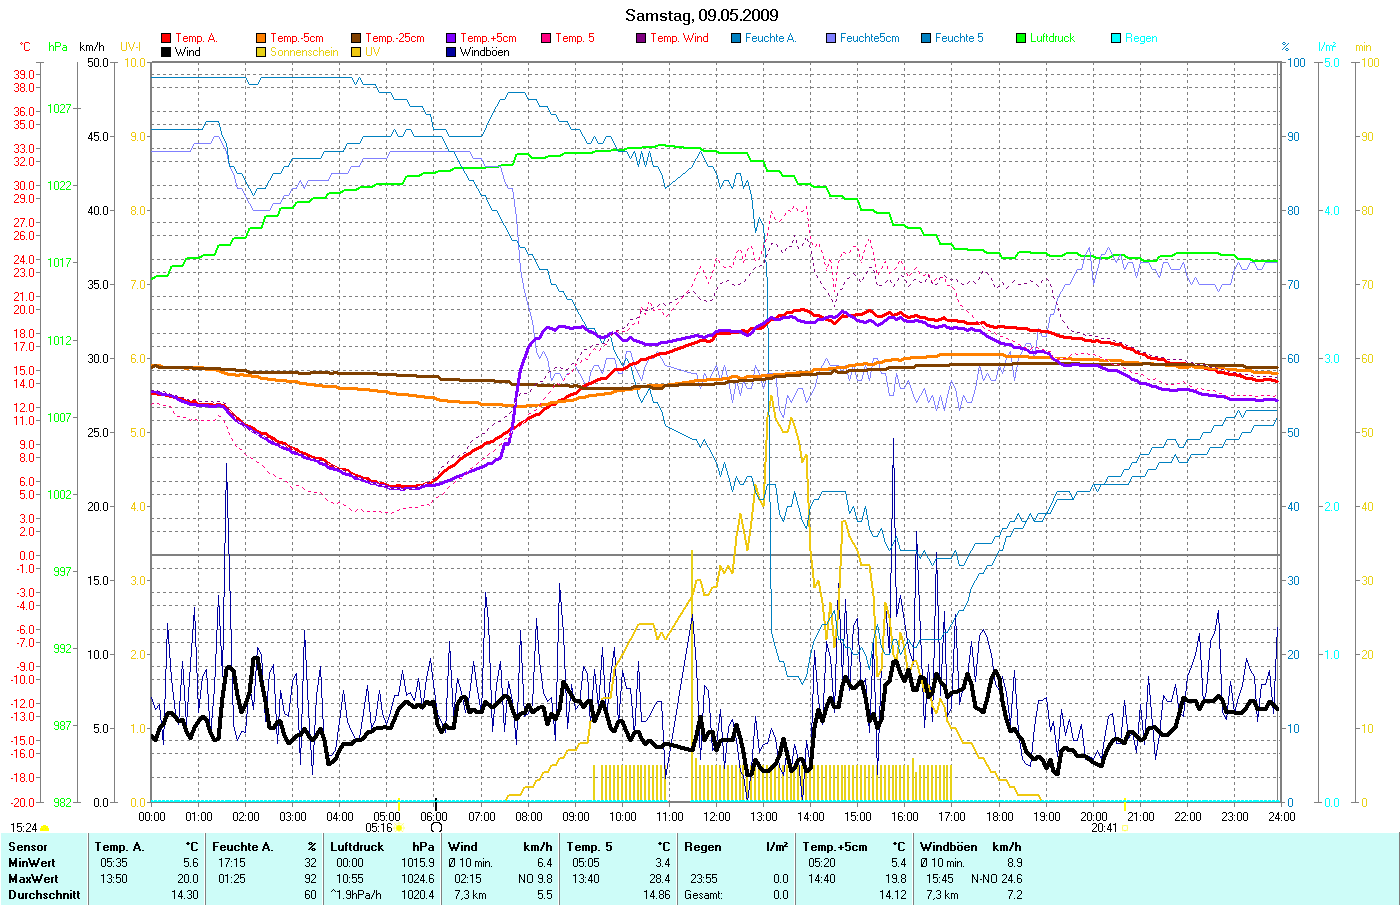This screenshot has width=1400, height=905.
Task: Click the Durchschnitt row label
Action: coord(44,895)
